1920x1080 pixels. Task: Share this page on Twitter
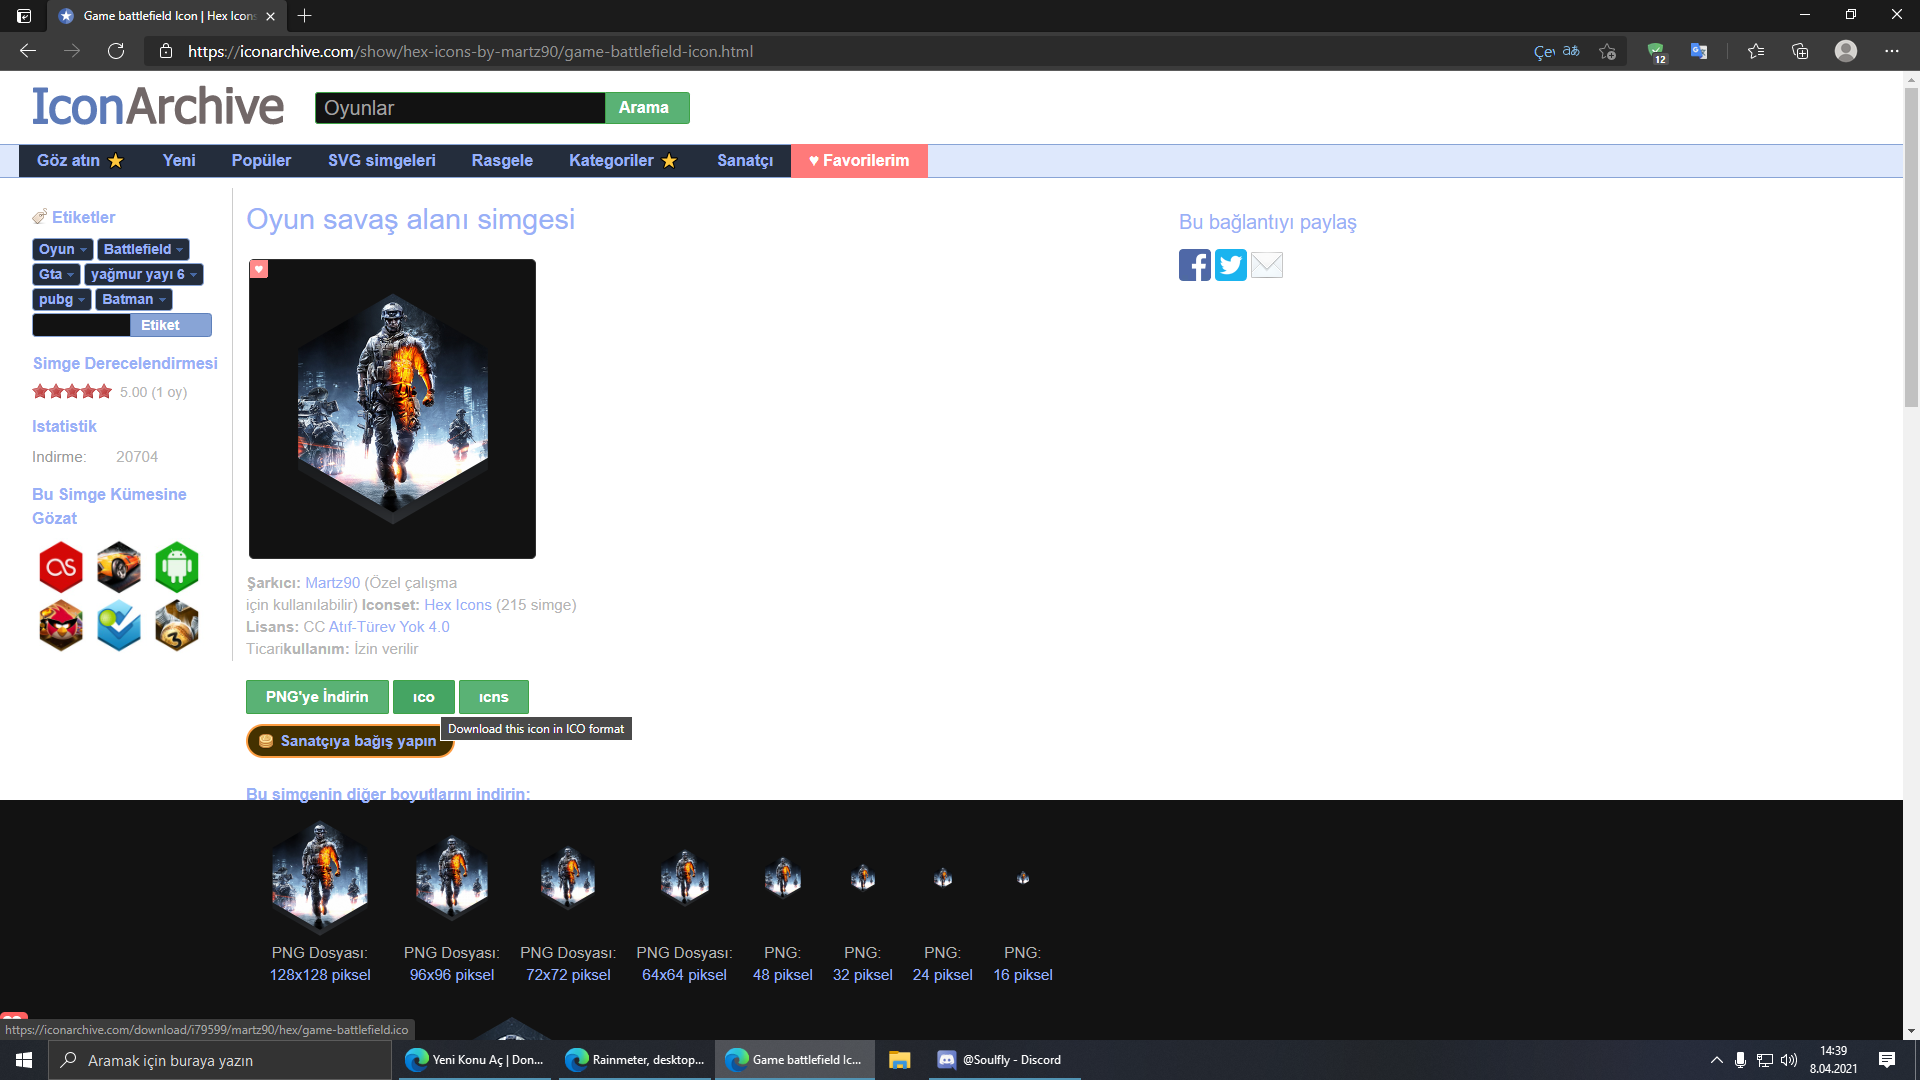[1230, 265]
